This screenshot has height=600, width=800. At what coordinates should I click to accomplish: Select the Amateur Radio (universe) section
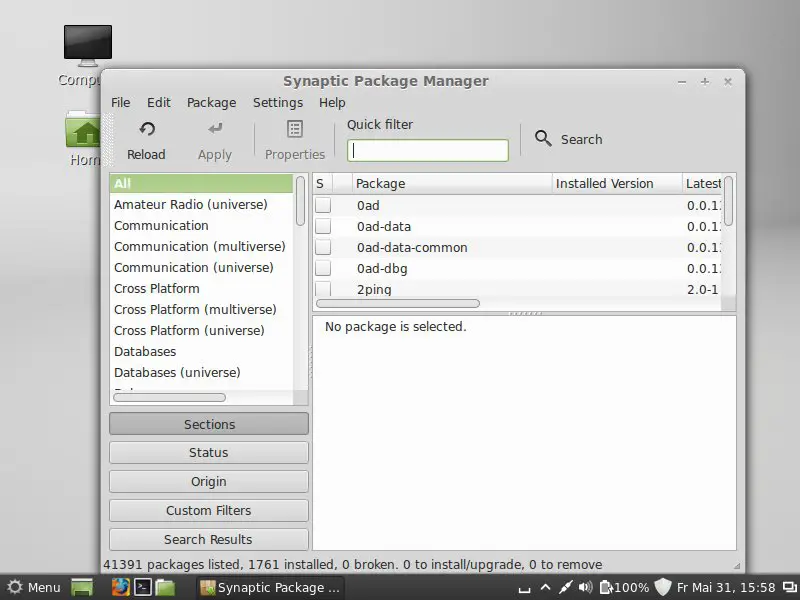202,205
